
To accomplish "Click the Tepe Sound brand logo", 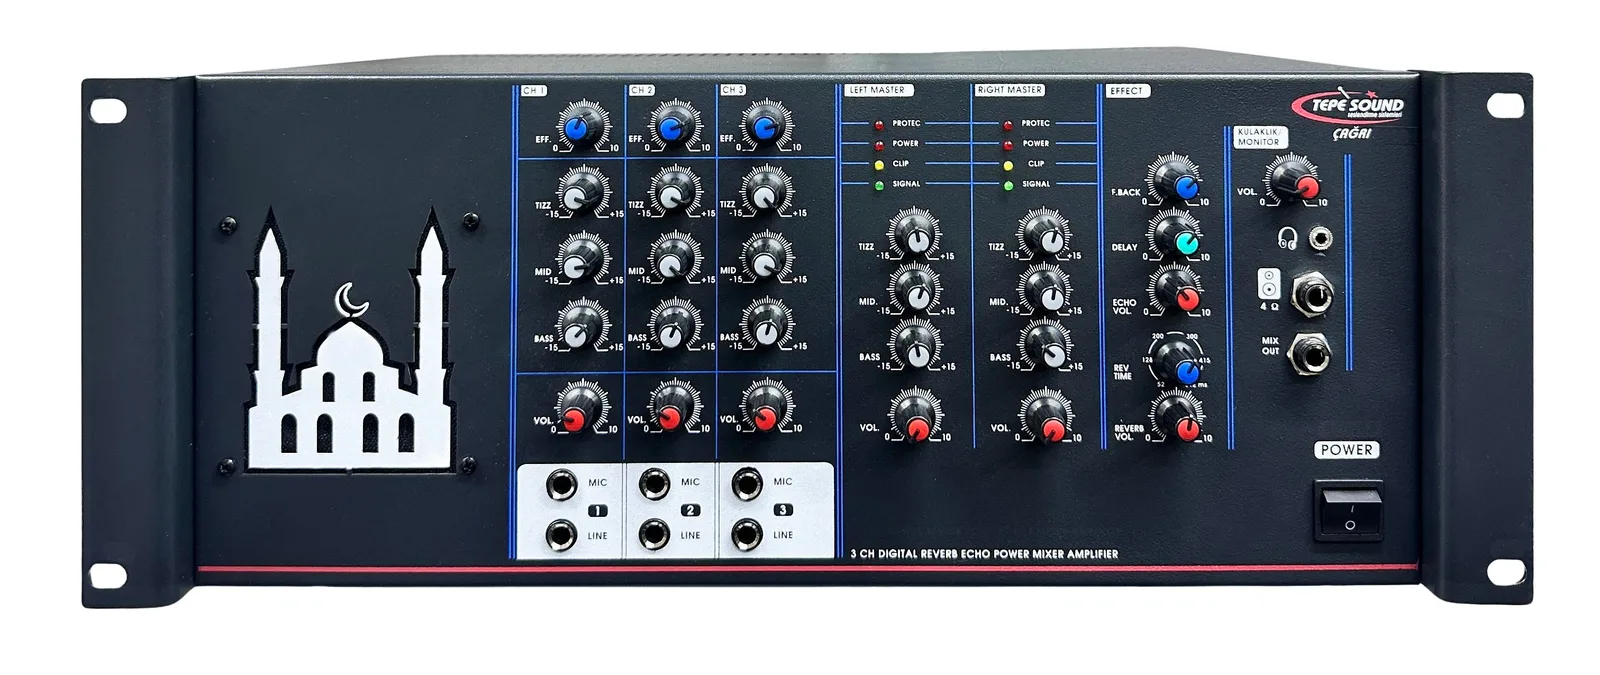I will tap(1348, 107).
